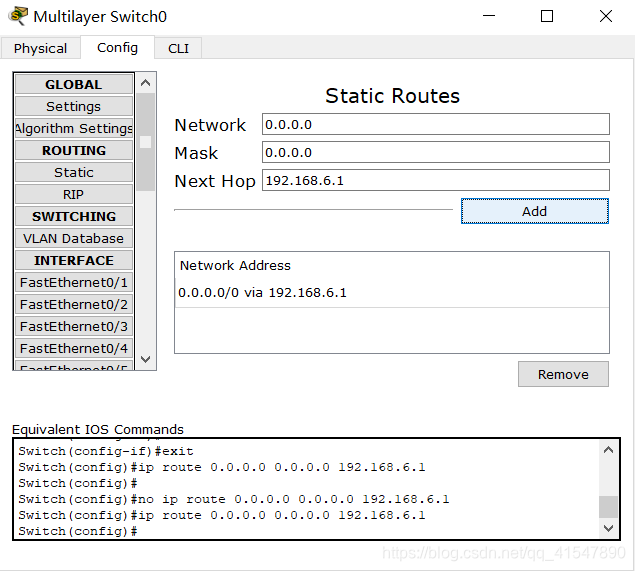Select route 0.0.0.0/0 via 192.168.6.1
This screenshot has height=571, width=635.
[392, 293]
